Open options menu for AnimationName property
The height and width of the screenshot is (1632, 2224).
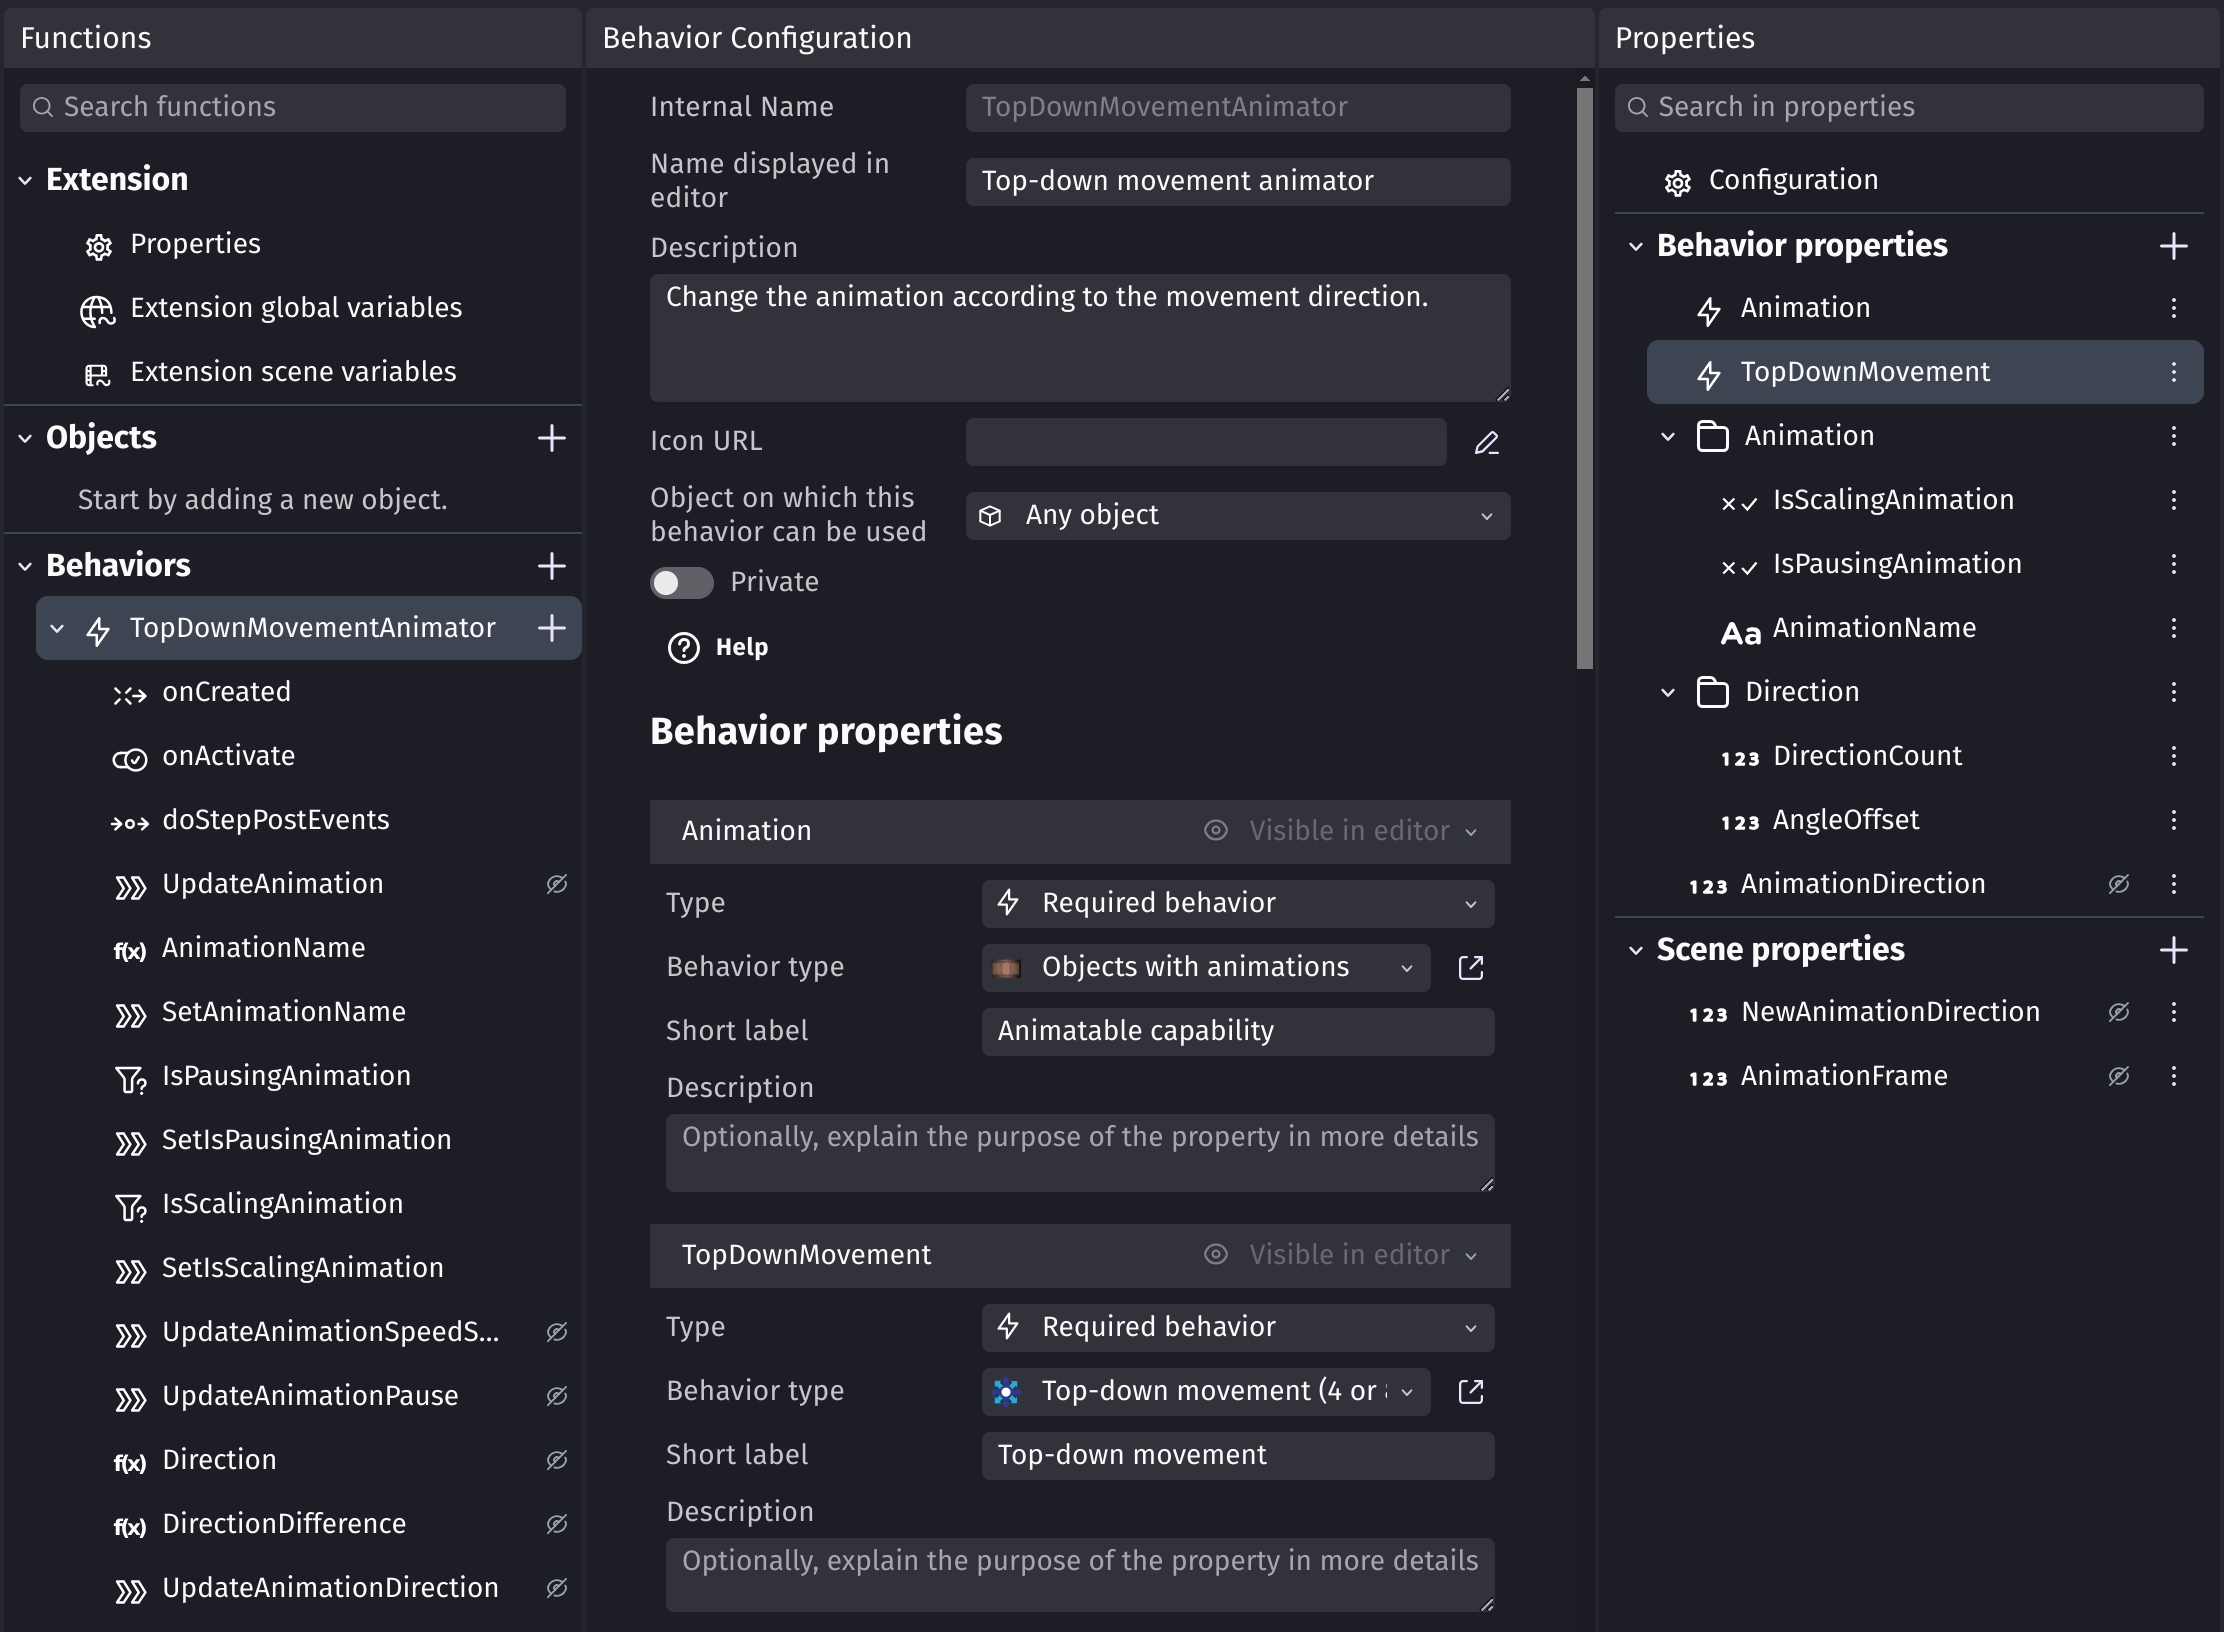(2173, 628)
